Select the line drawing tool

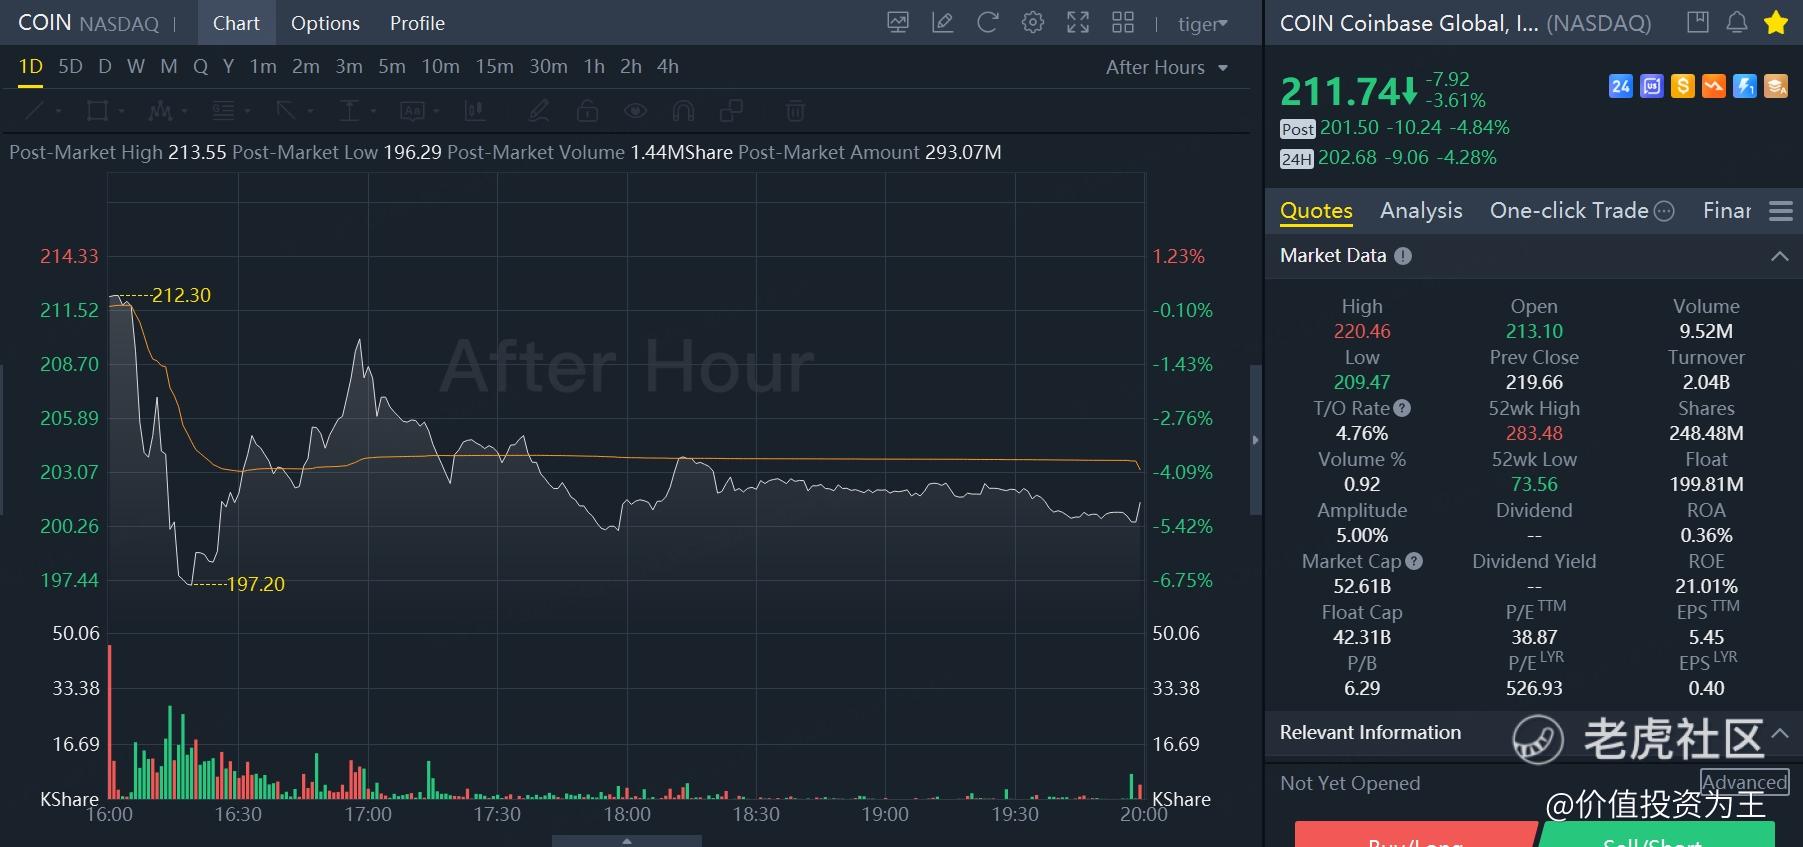pyautogui.click(x=34, y=111)
